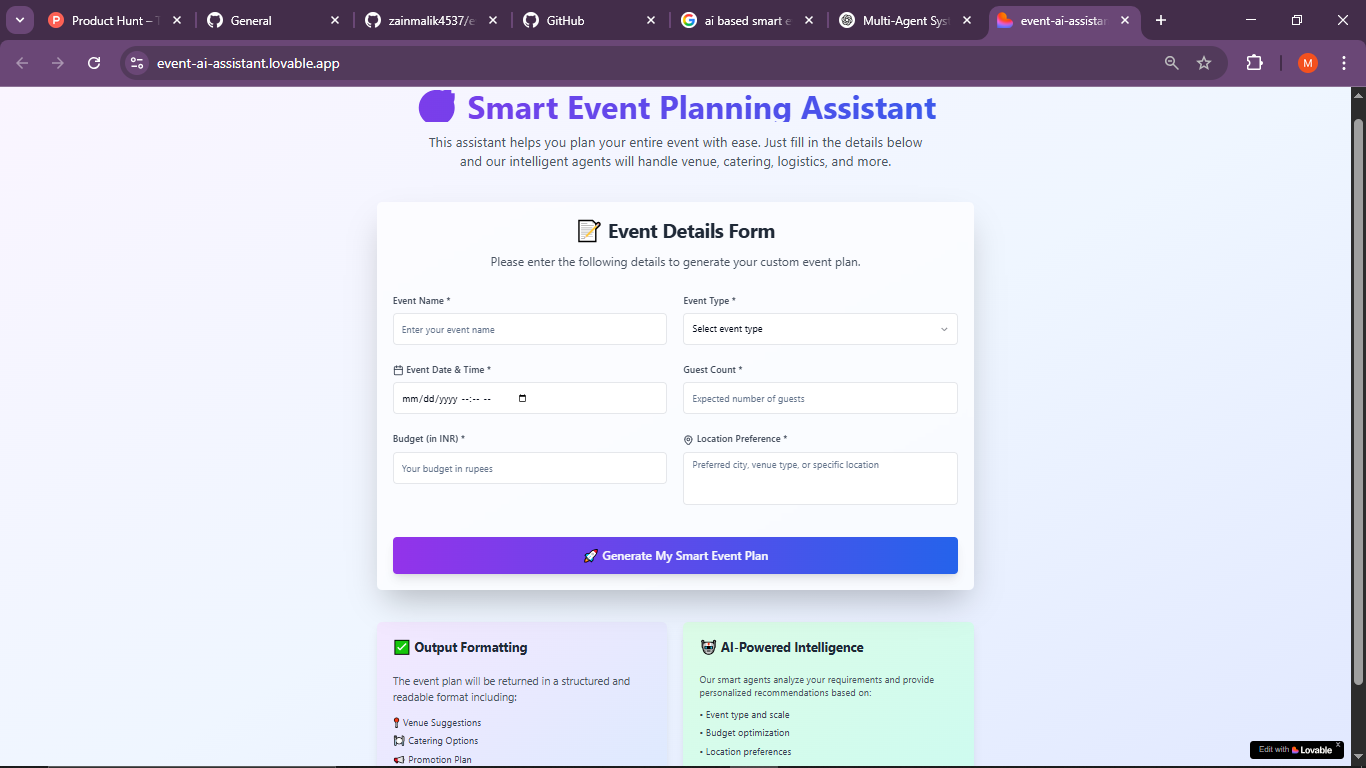Open the Extensions puzzle icon
The height and width of the screenshot is (768, 1366).
click(x=1254, y=63)
